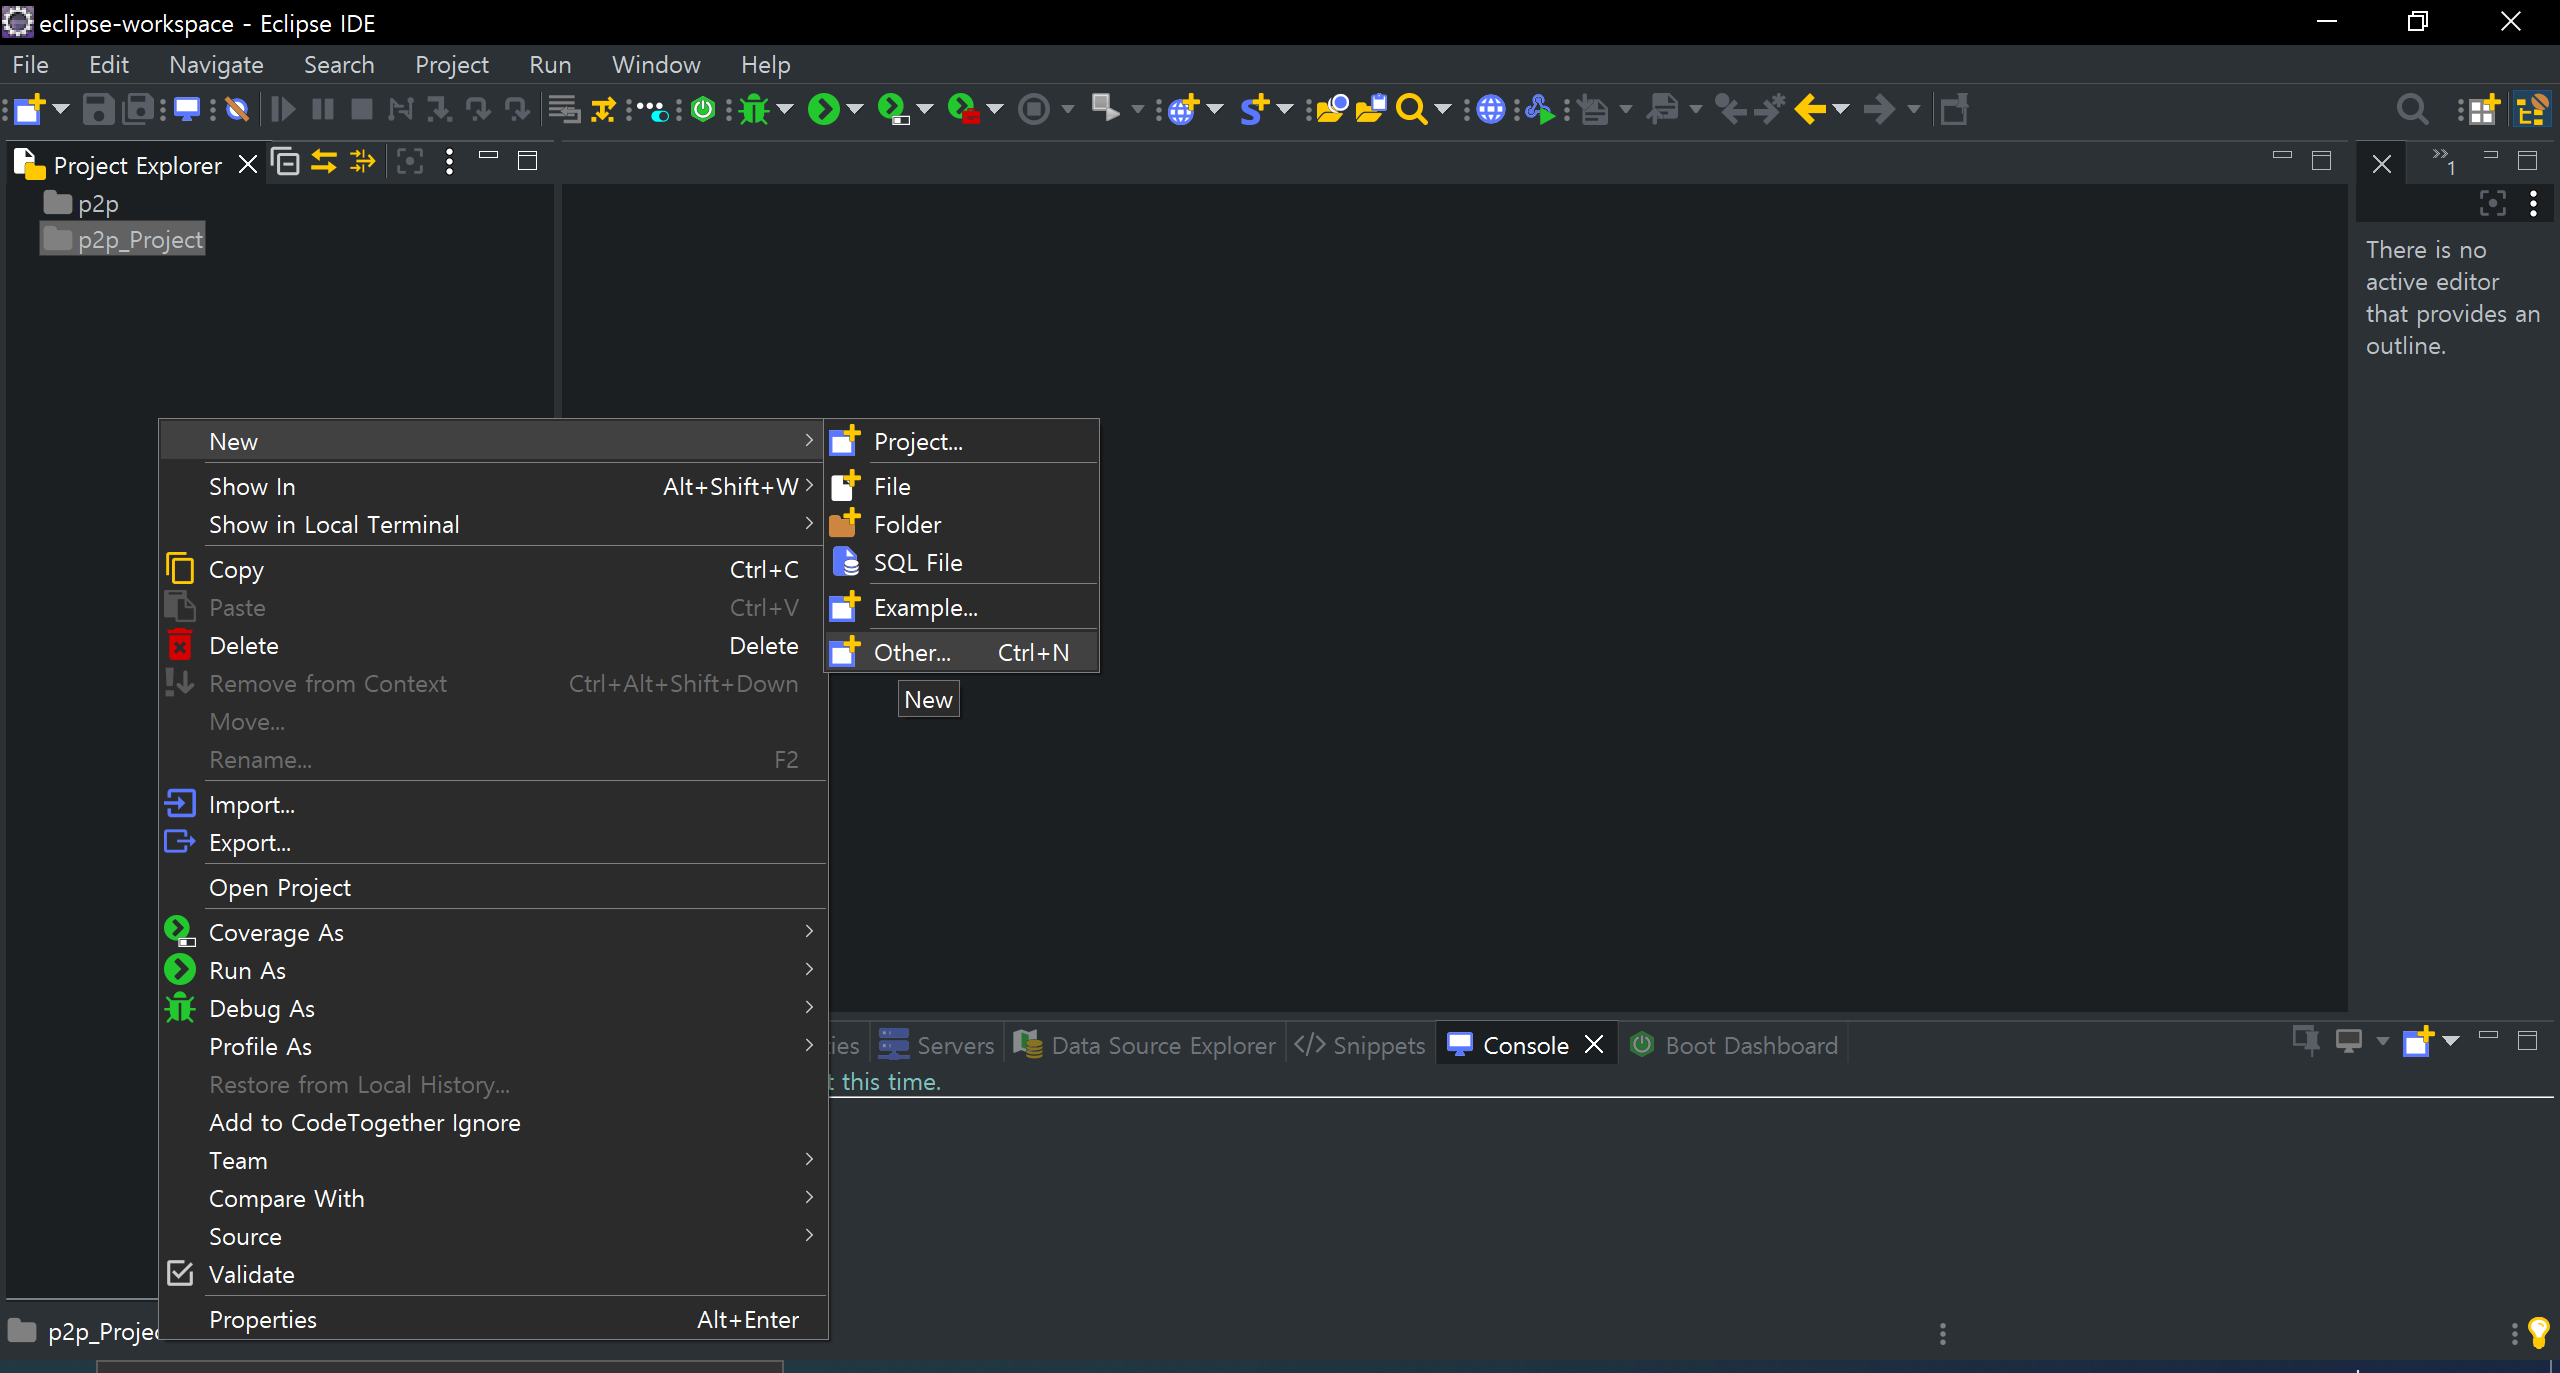The height and width of the screenshot is (1373, 2560).
Task: Open the dropdown arrow beside Debug icon
Action: (x=786, y=109)
